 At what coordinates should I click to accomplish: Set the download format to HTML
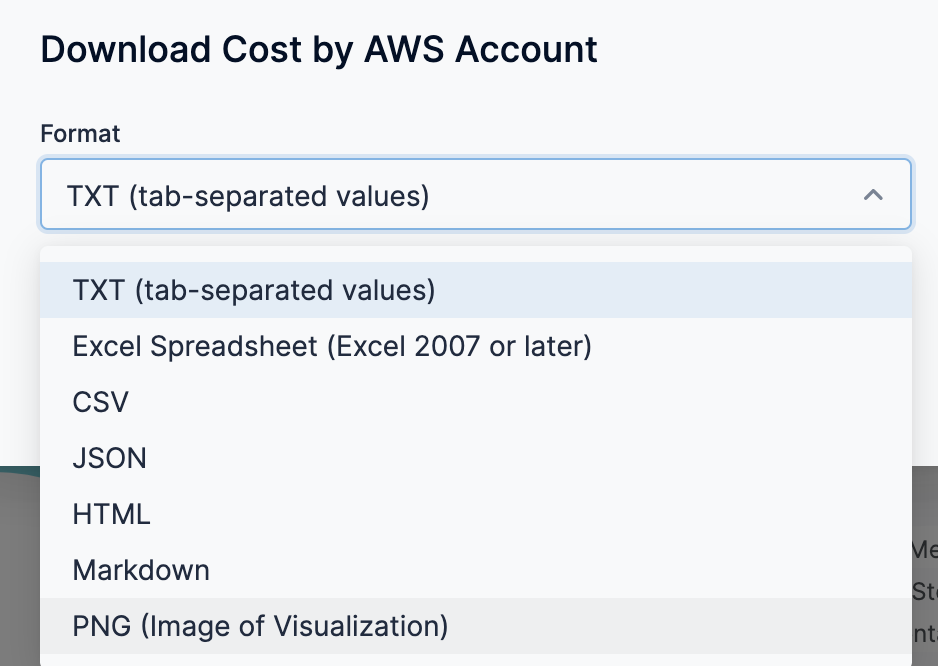click(x=112, y=514)
